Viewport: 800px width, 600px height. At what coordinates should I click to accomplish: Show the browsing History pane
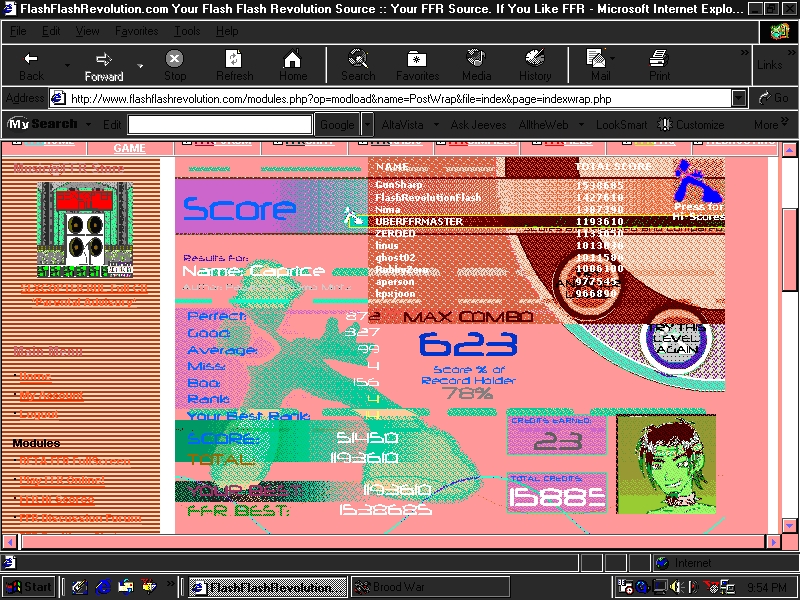click(x=535, y=66)
